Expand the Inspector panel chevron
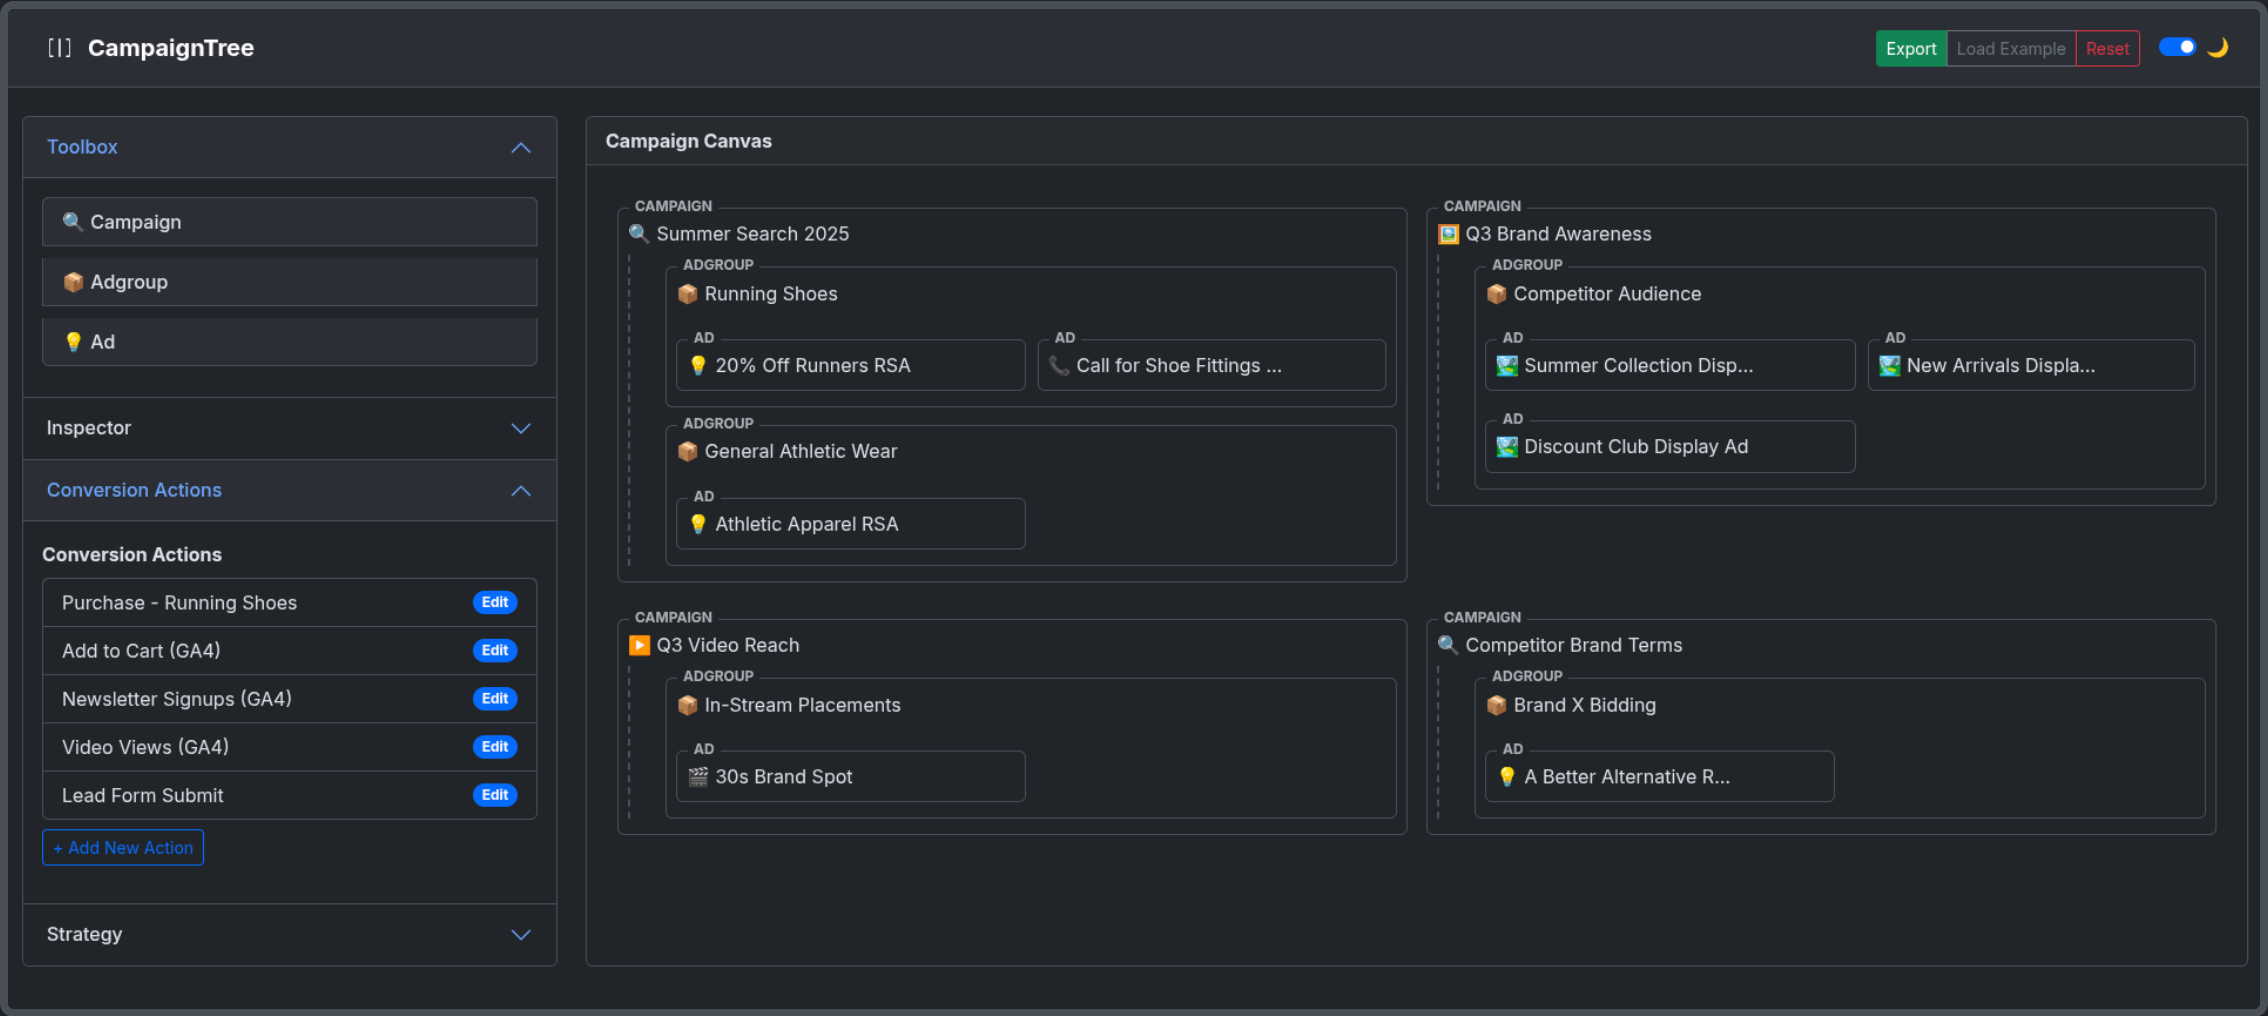 pyautogui.click(x=521, y=428)
